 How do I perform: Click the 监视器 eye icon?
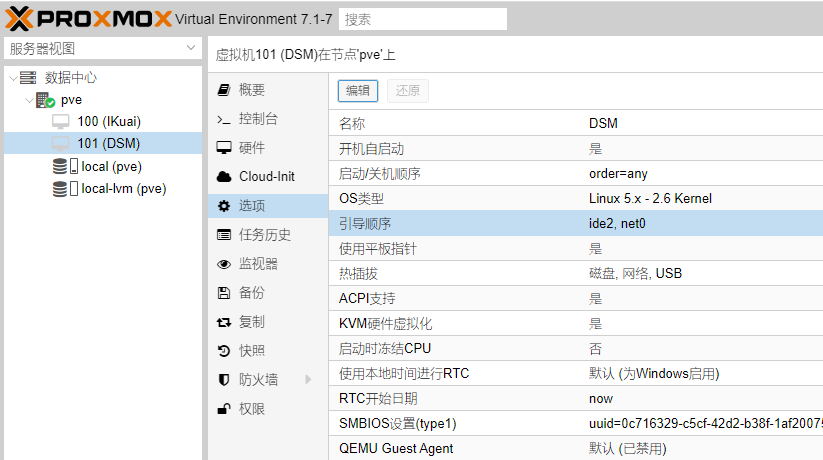[224, 264]
